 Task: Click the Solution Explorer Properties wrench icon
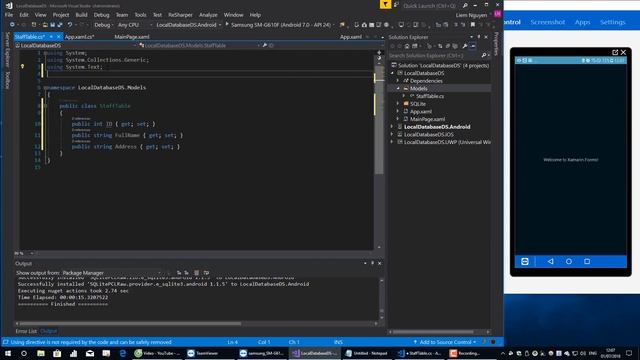click(x=464, y=46)
